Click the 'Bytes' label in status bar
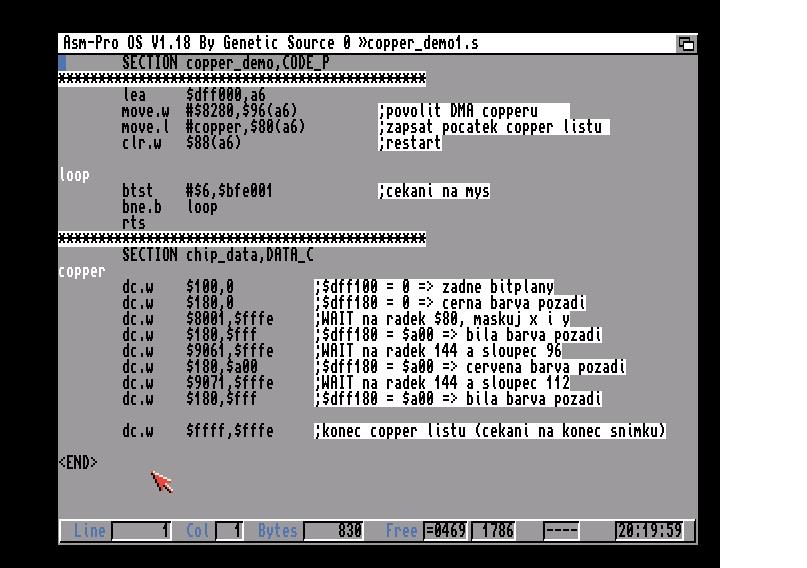807x568 pixels. pos(277,531)
